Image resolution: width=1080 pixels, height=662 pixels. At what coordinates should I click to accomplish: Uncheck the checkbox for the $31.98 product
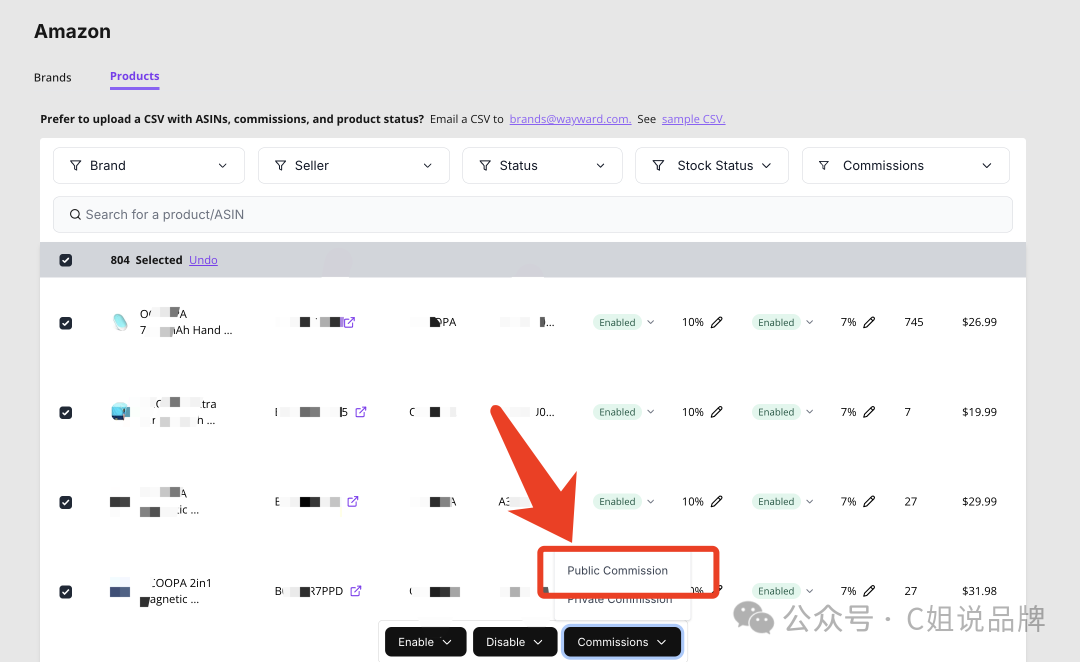coord(66,591)
